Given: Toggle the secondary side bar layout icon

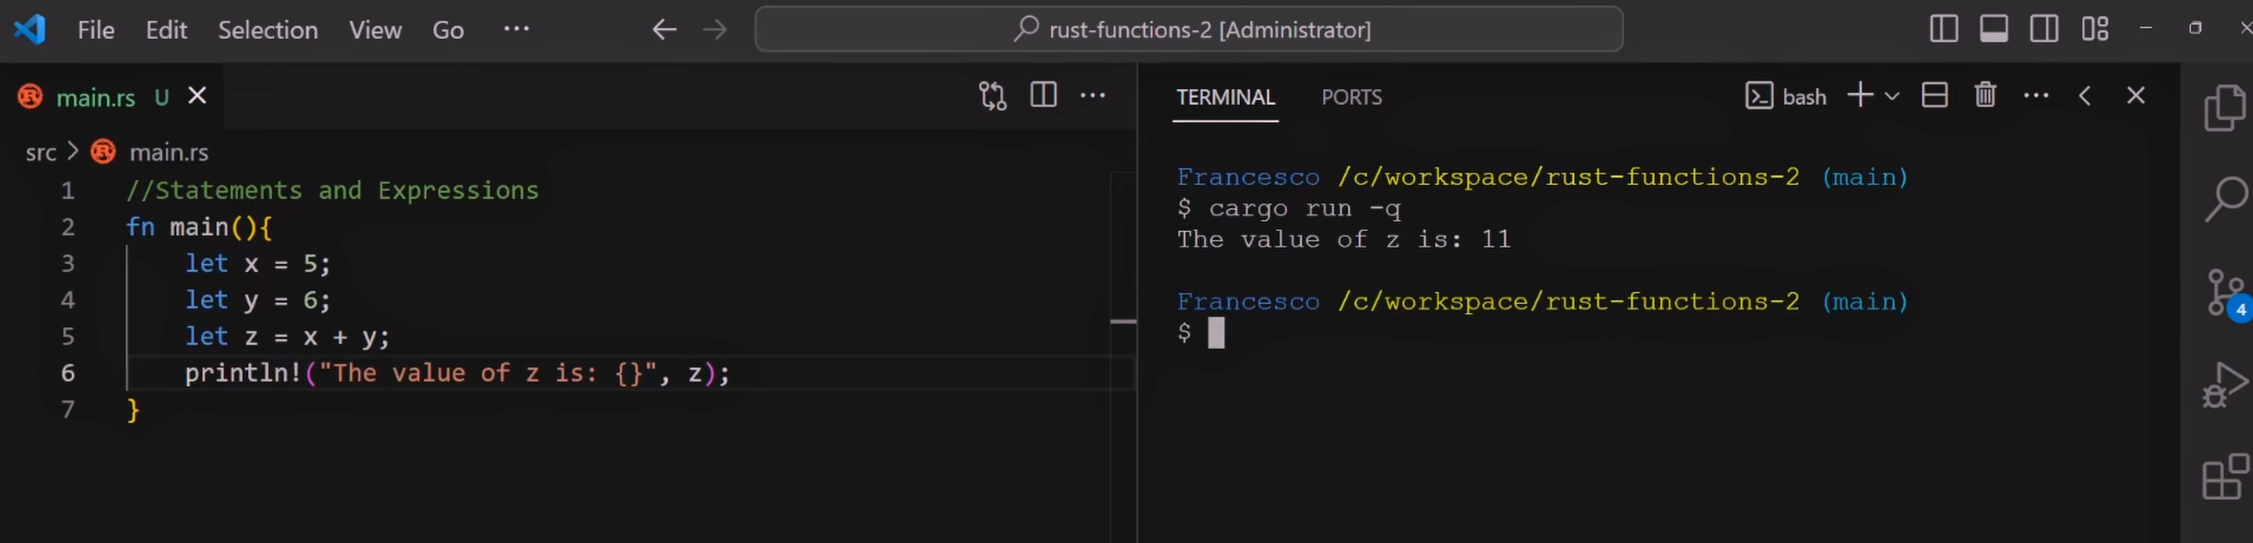Looking at the screenshot, I should pyautogui.click(x=2044, y=29).
